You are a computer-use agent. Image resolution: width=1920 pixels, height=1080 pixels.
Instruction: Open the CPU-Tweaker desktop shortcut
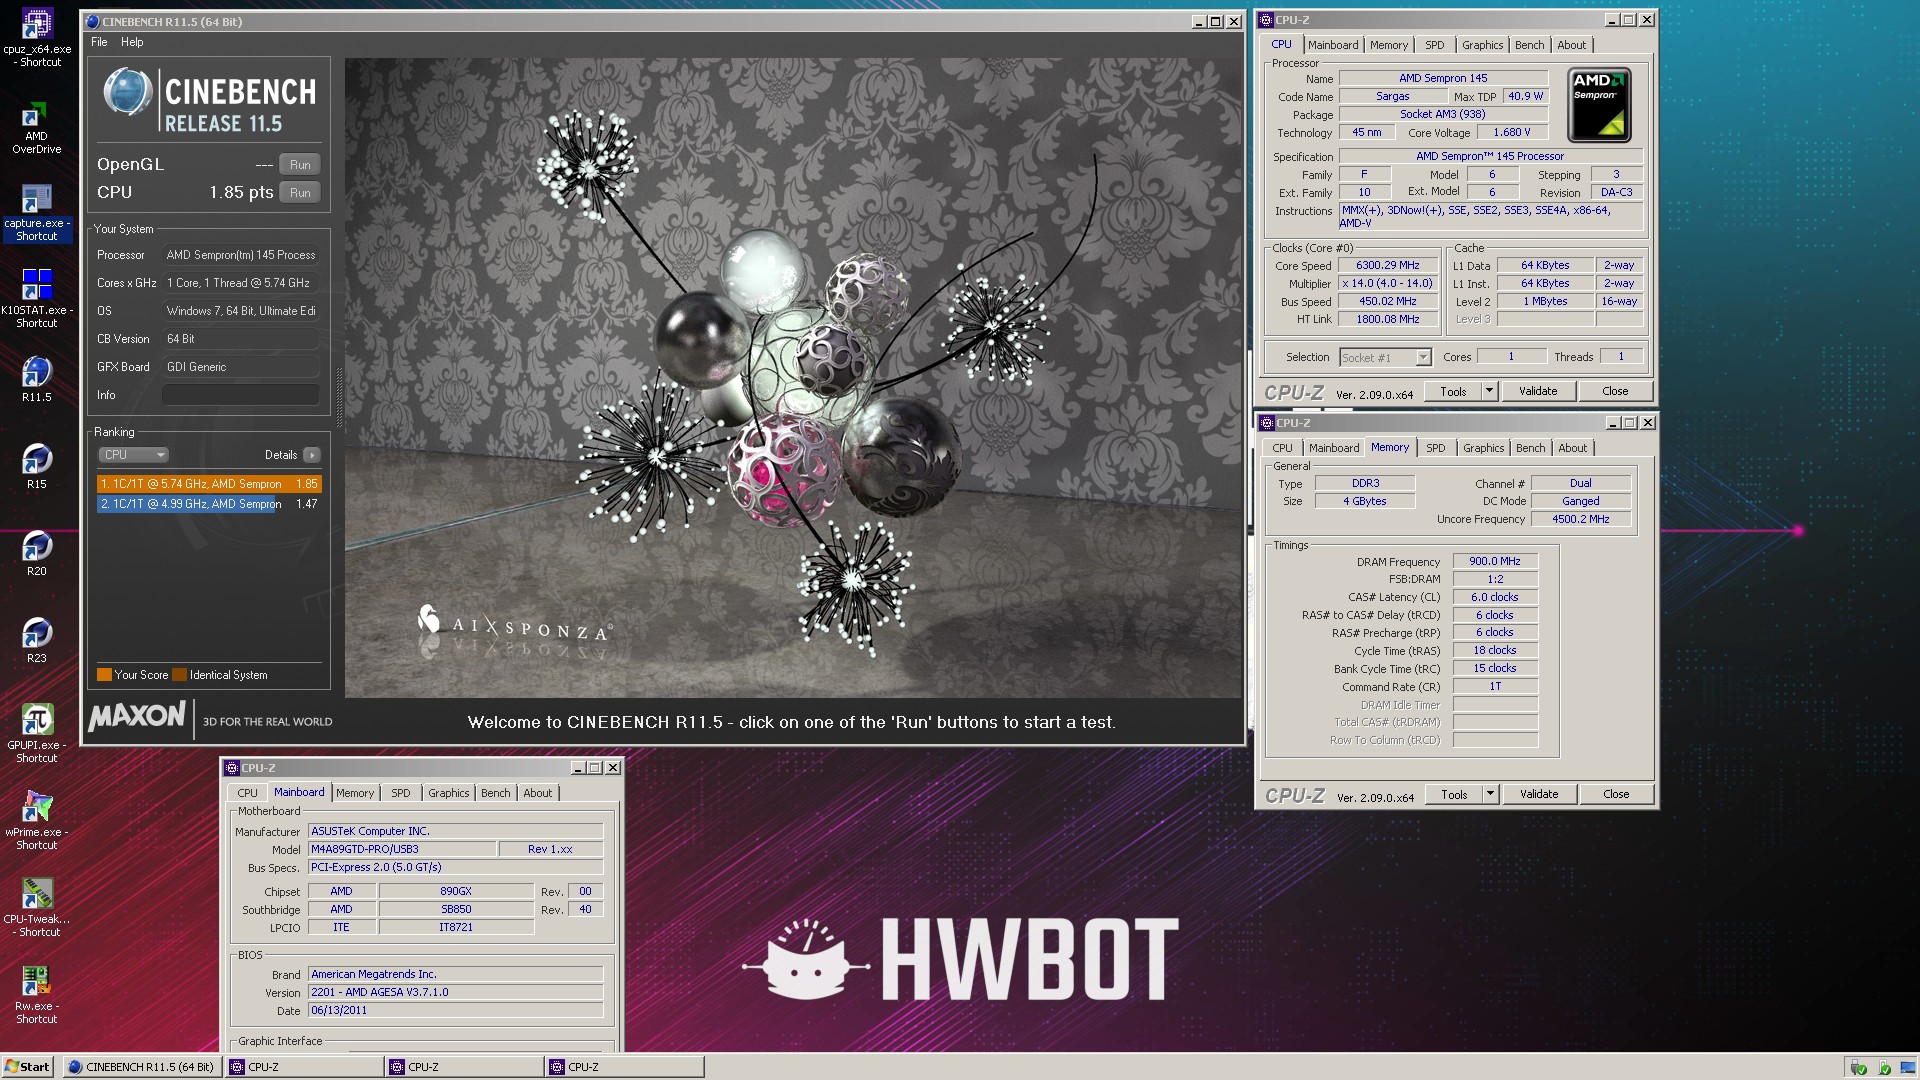[37, 908]
